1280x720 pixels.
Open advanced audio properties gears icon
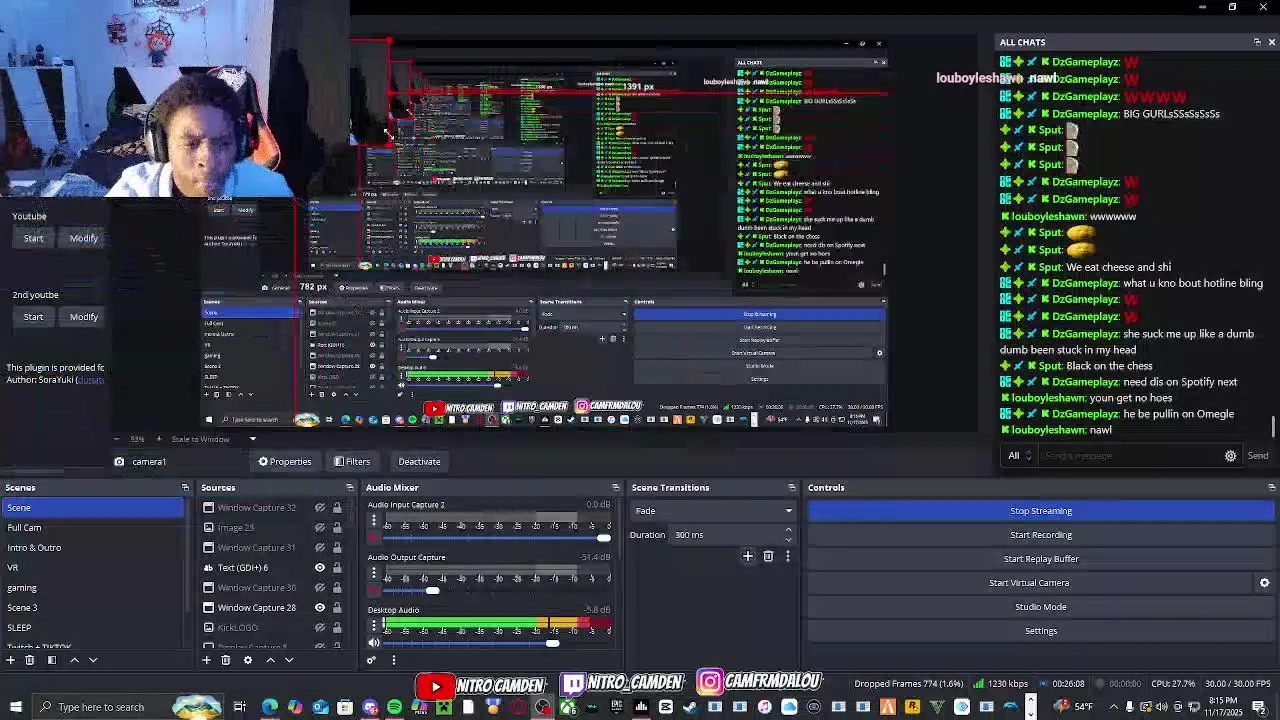click(x=371, y=660)
